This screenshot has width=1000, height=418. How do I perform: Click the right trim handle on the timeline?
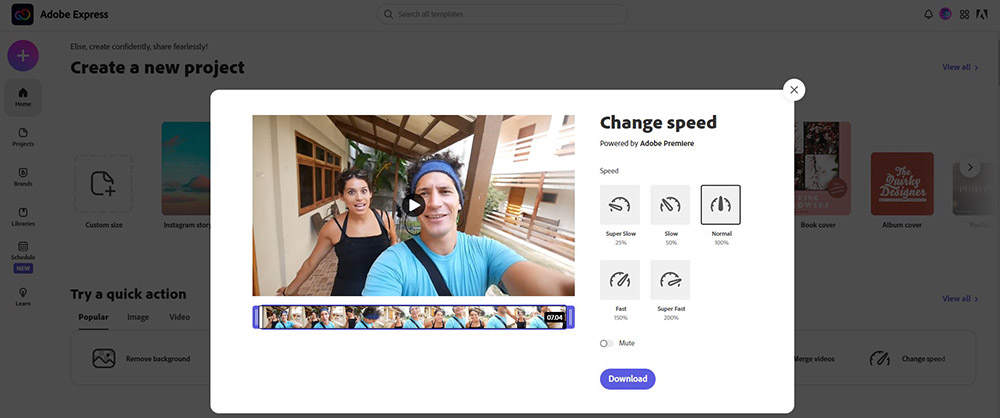coord(570,317)
